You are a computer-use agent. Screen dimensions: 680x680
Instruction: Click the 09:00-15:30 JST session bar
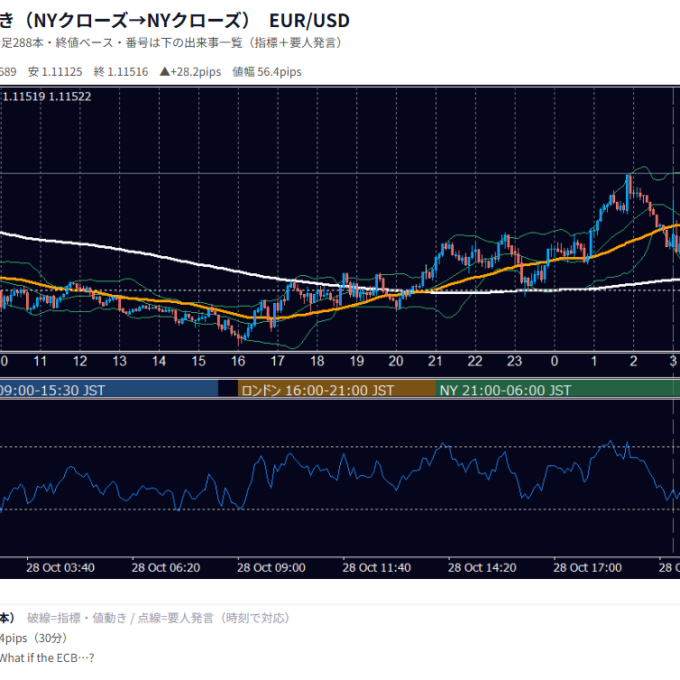click(x=109, y=390)
